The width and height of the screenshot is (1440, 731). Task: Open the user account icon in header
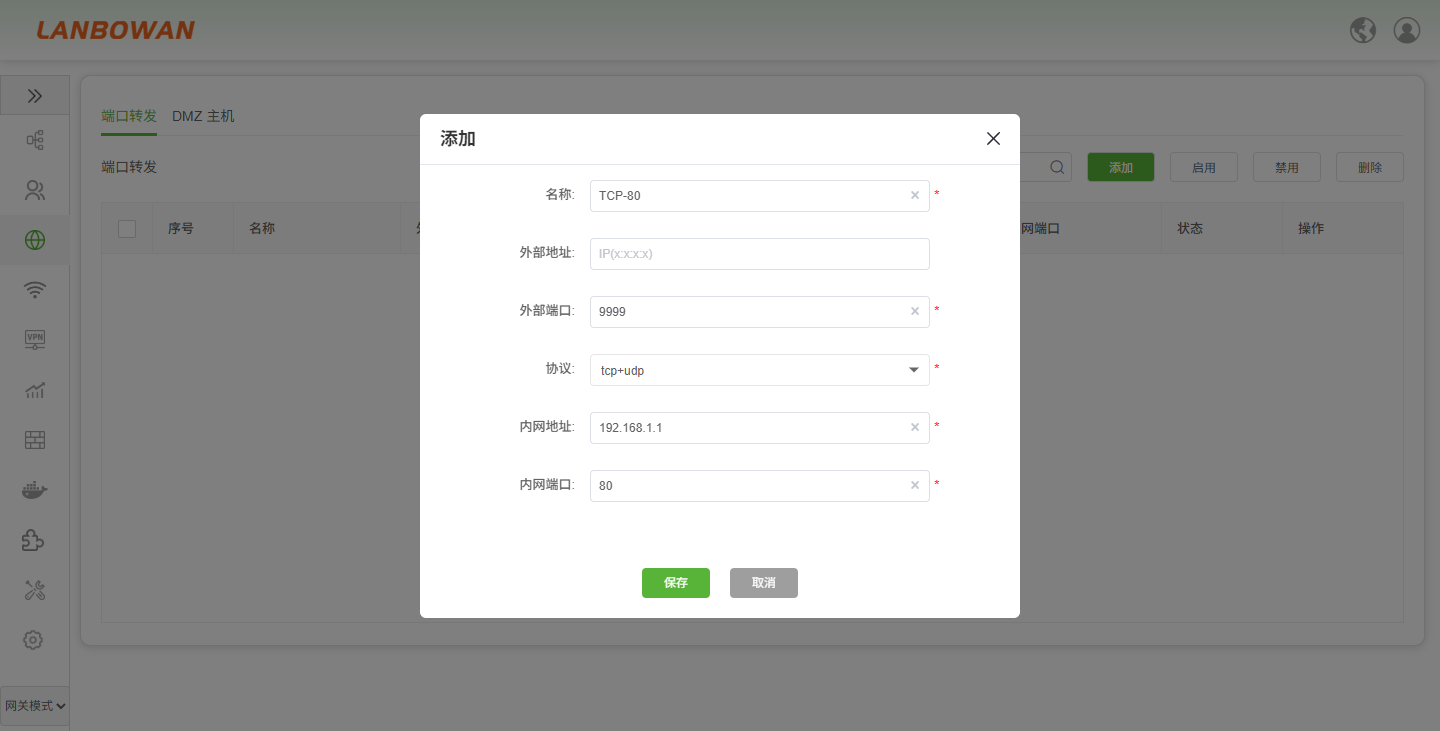(x=1407, y=30)
